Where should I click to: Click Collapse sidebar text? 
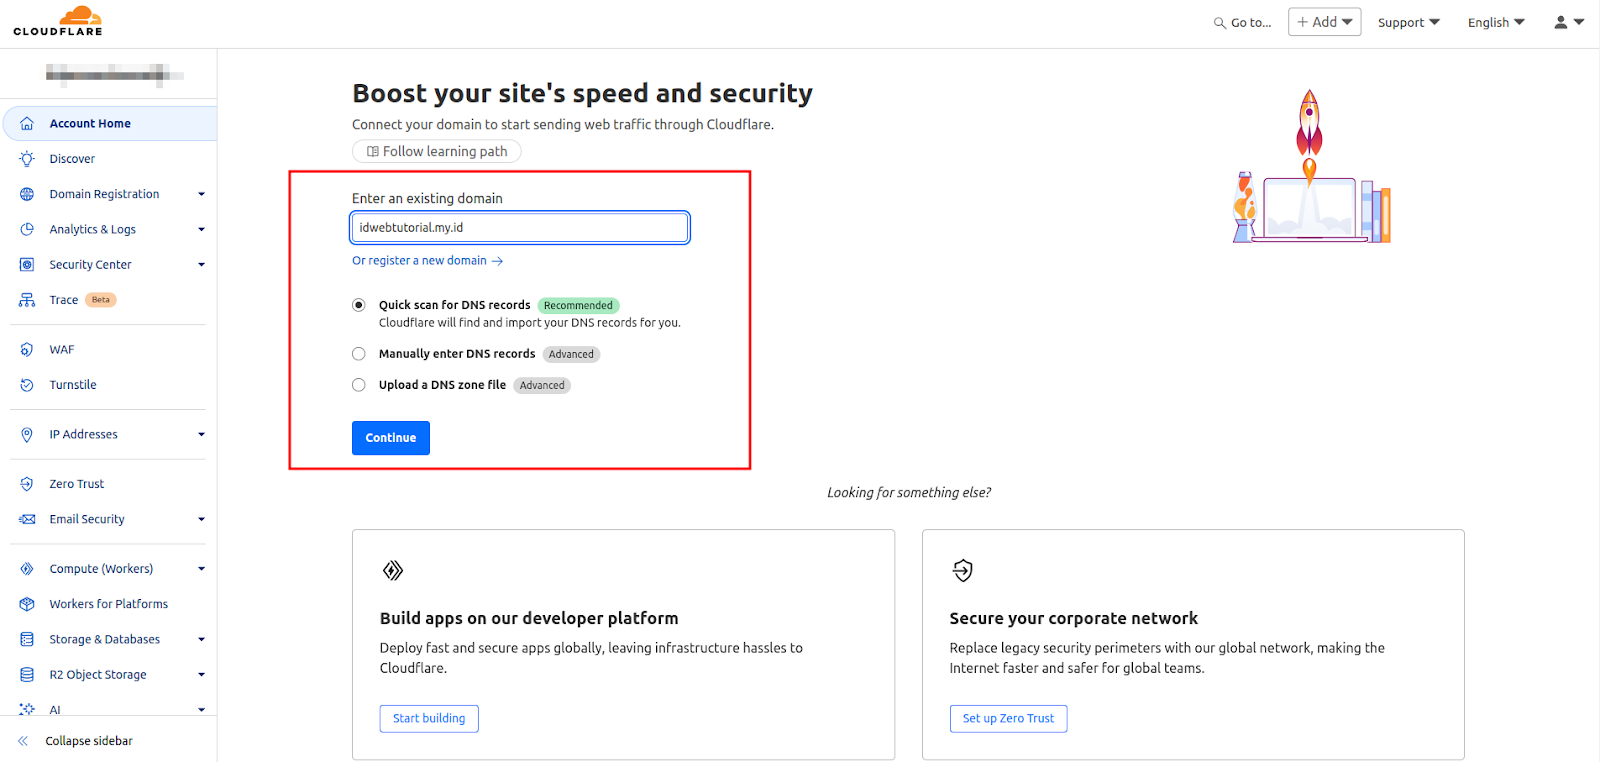[89, 741]
